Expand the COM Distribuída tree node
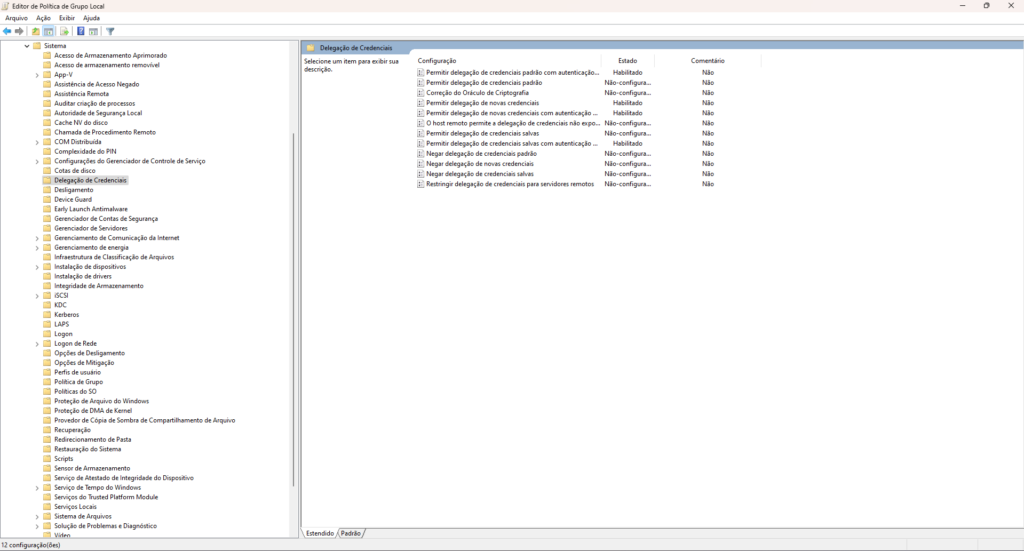The width and height of the screenshot is (1024, 551). [37, 142]
